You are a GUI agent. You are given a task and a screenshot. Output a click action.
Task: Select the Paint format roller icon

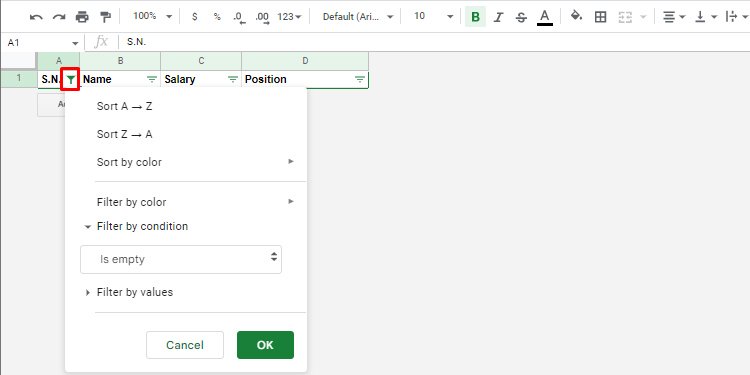click(x=105, y=17)
